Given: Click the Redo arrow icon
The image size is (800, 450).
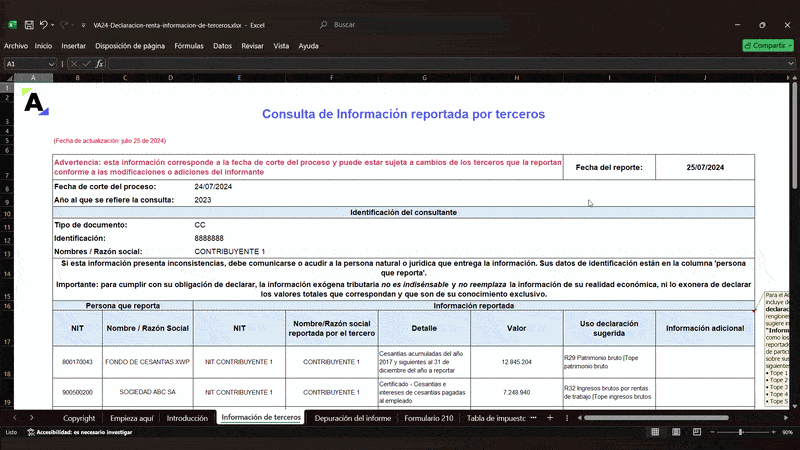Looking at the screenshot, I should pyautogui.click(x=64, y=25).
